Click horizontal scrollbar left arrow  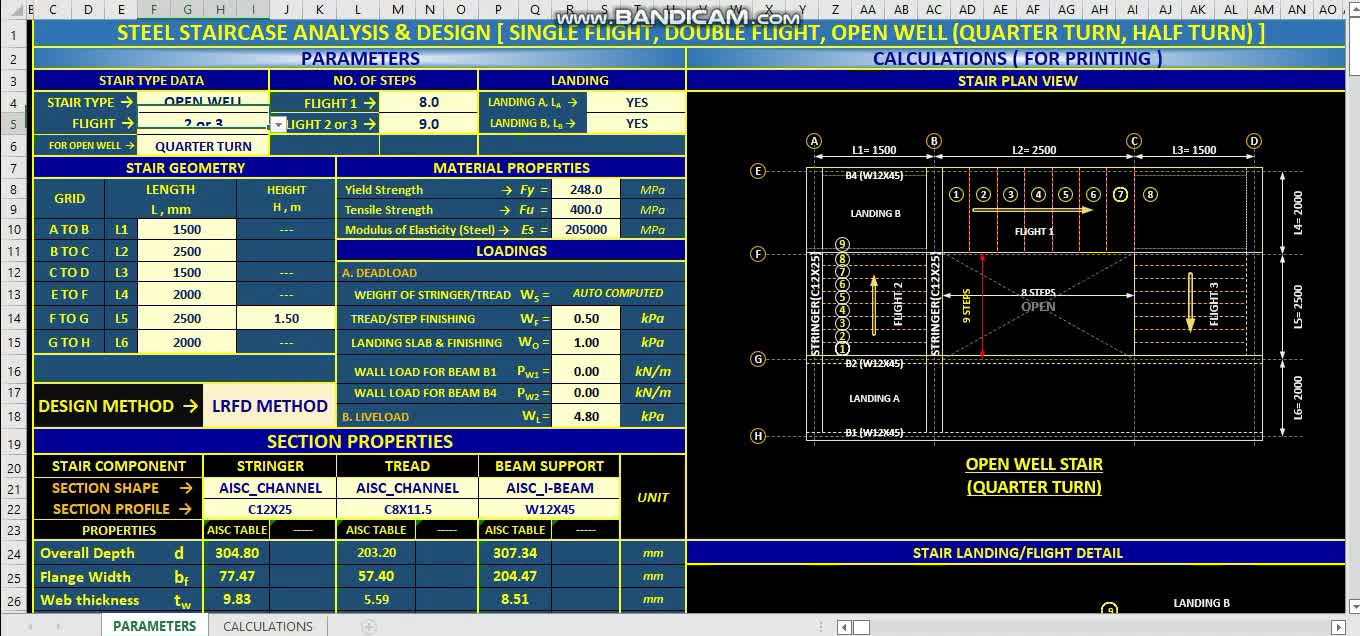[843, 627]
